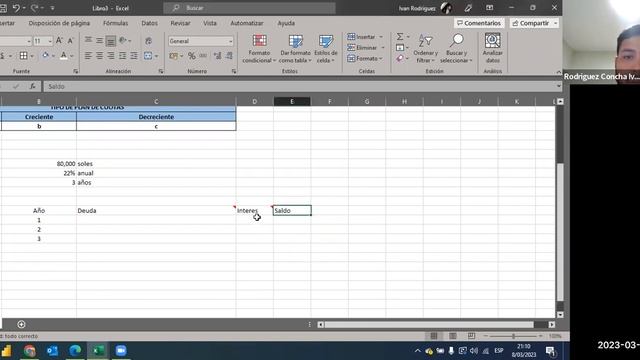This screenshot has width=640, height=360.
Task: Open borders dropdown arrow
Action: pyautogui.click(x=32, y=56)
